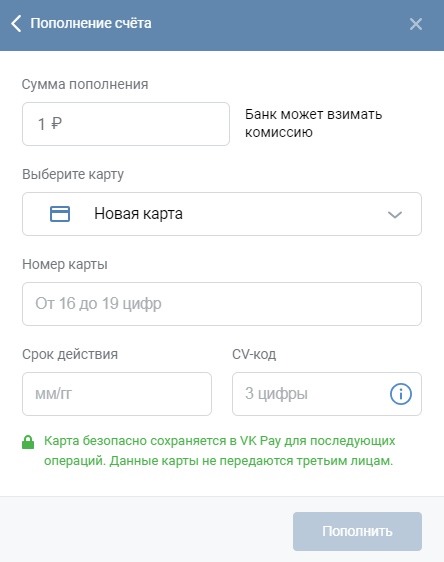Click the Пополнить button
Viewport: 444px width, 562px height.
pyautogui.click(x=357, y=531)
